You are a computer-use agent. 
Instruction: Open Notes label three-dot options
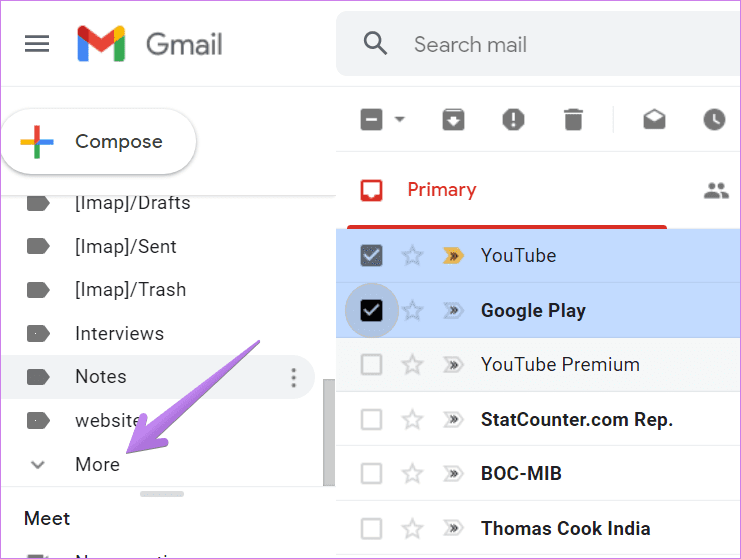tap(293, 378)
